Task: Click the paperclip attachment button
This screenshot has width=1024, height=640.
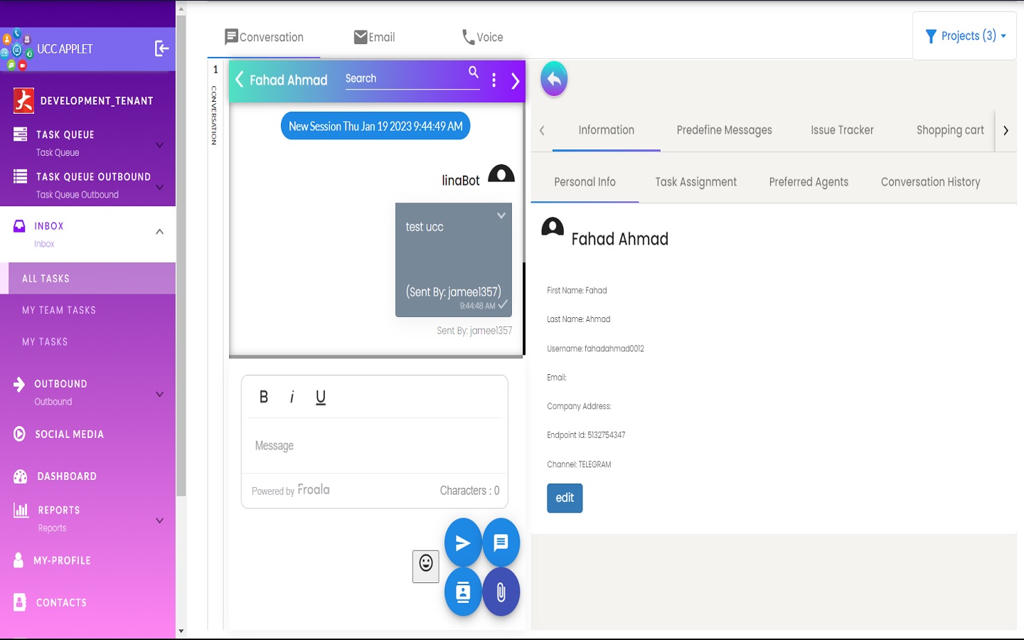Action: 501,592
